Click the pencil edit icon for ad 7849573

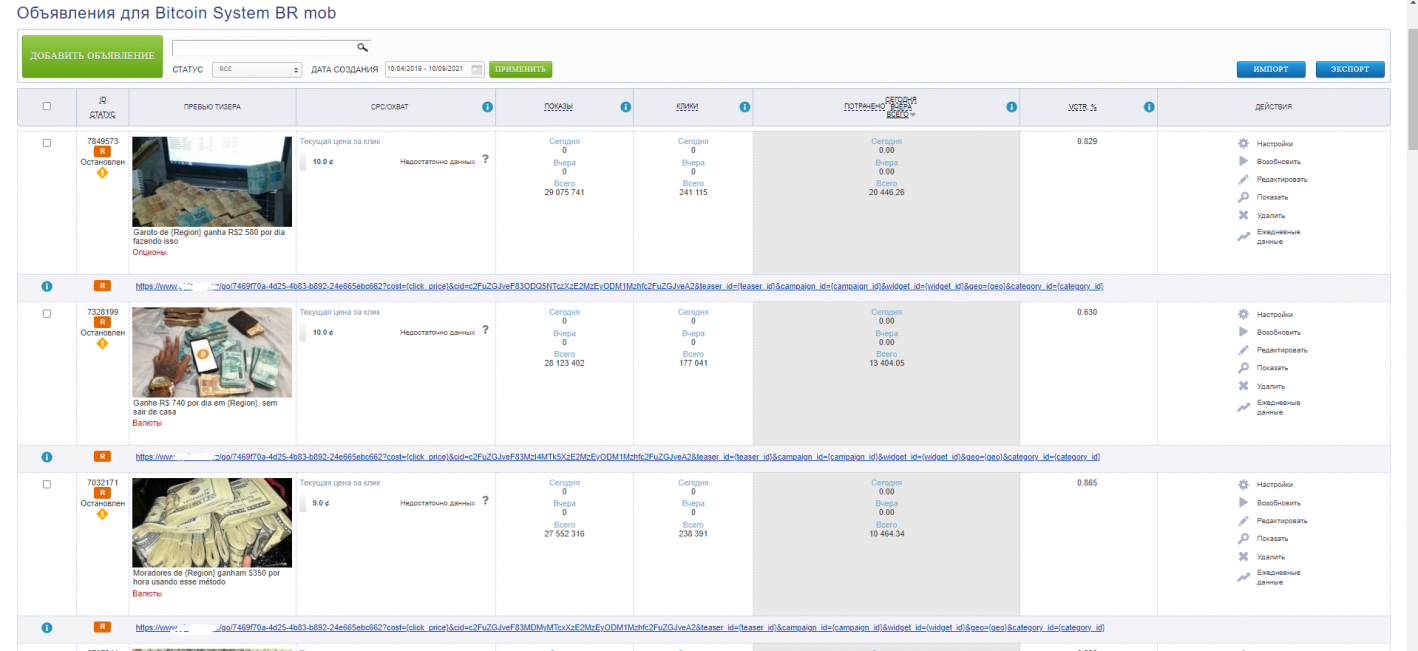[1244, 179]
